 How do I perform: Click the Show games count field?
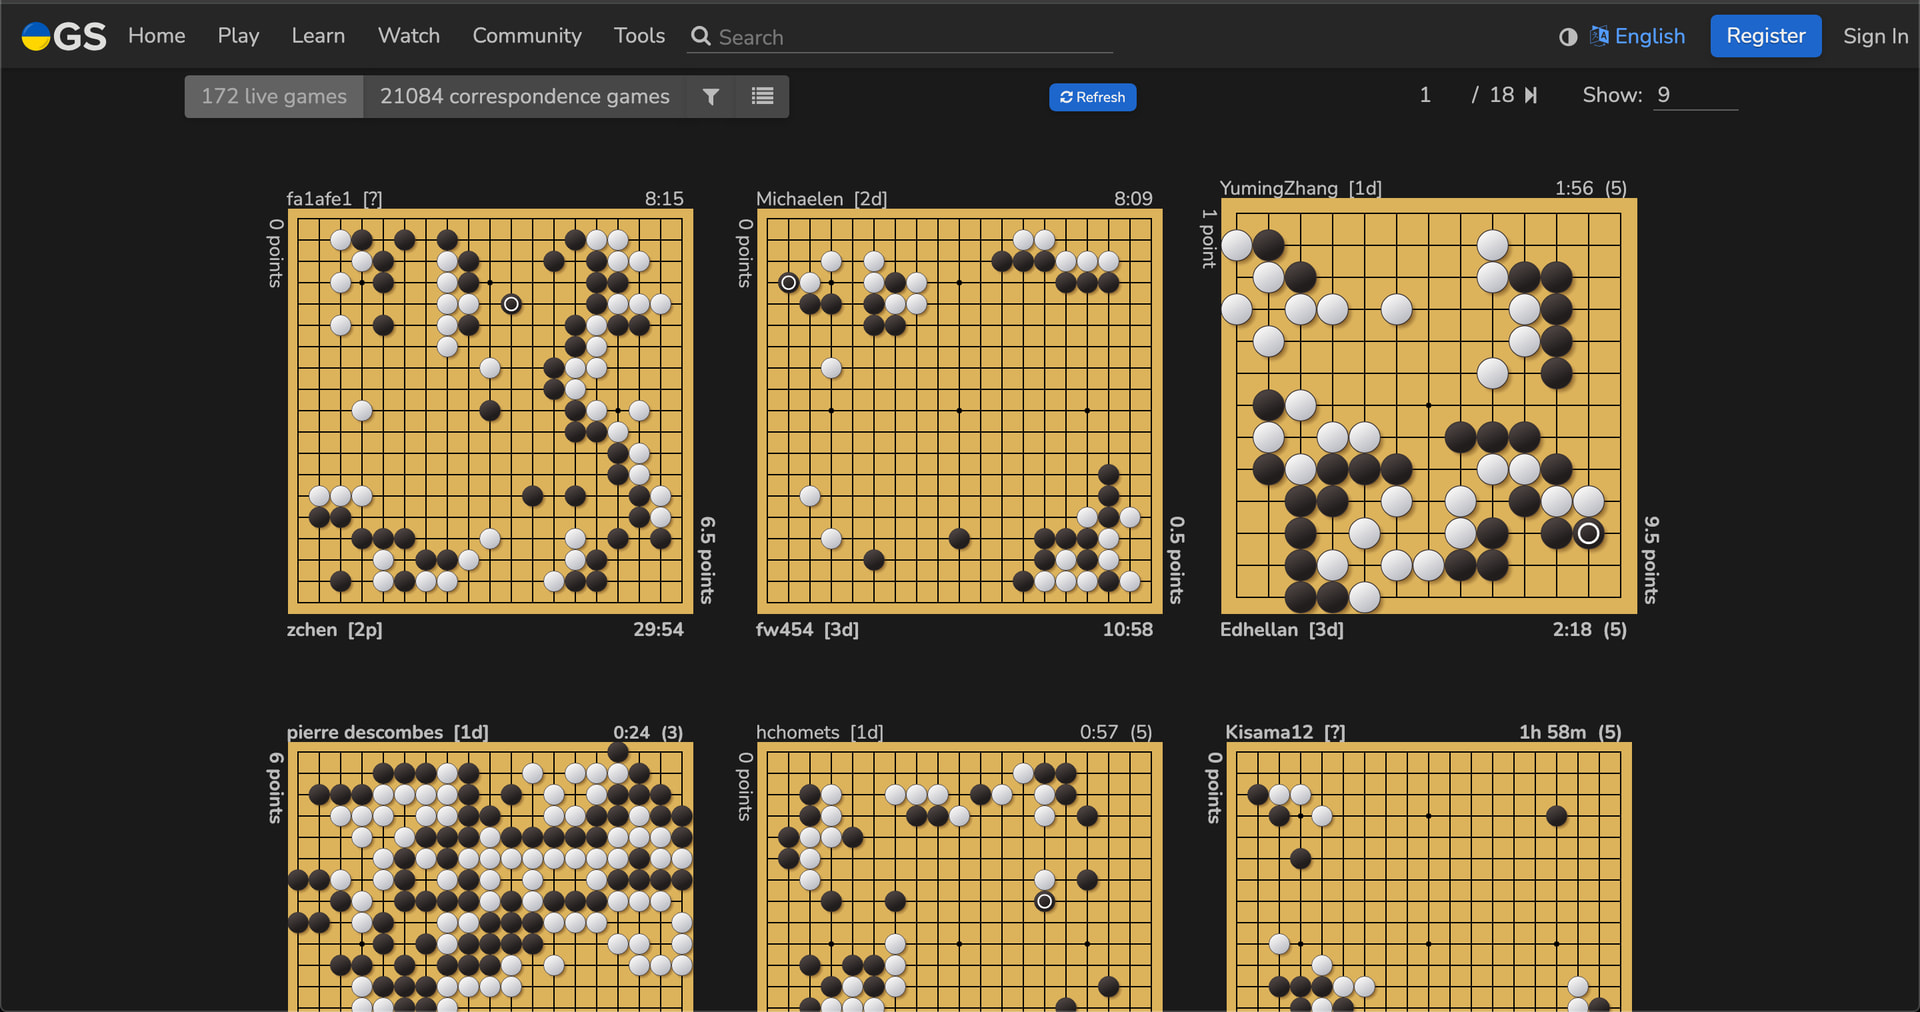pyautogui.click(x=1694, y=95)
